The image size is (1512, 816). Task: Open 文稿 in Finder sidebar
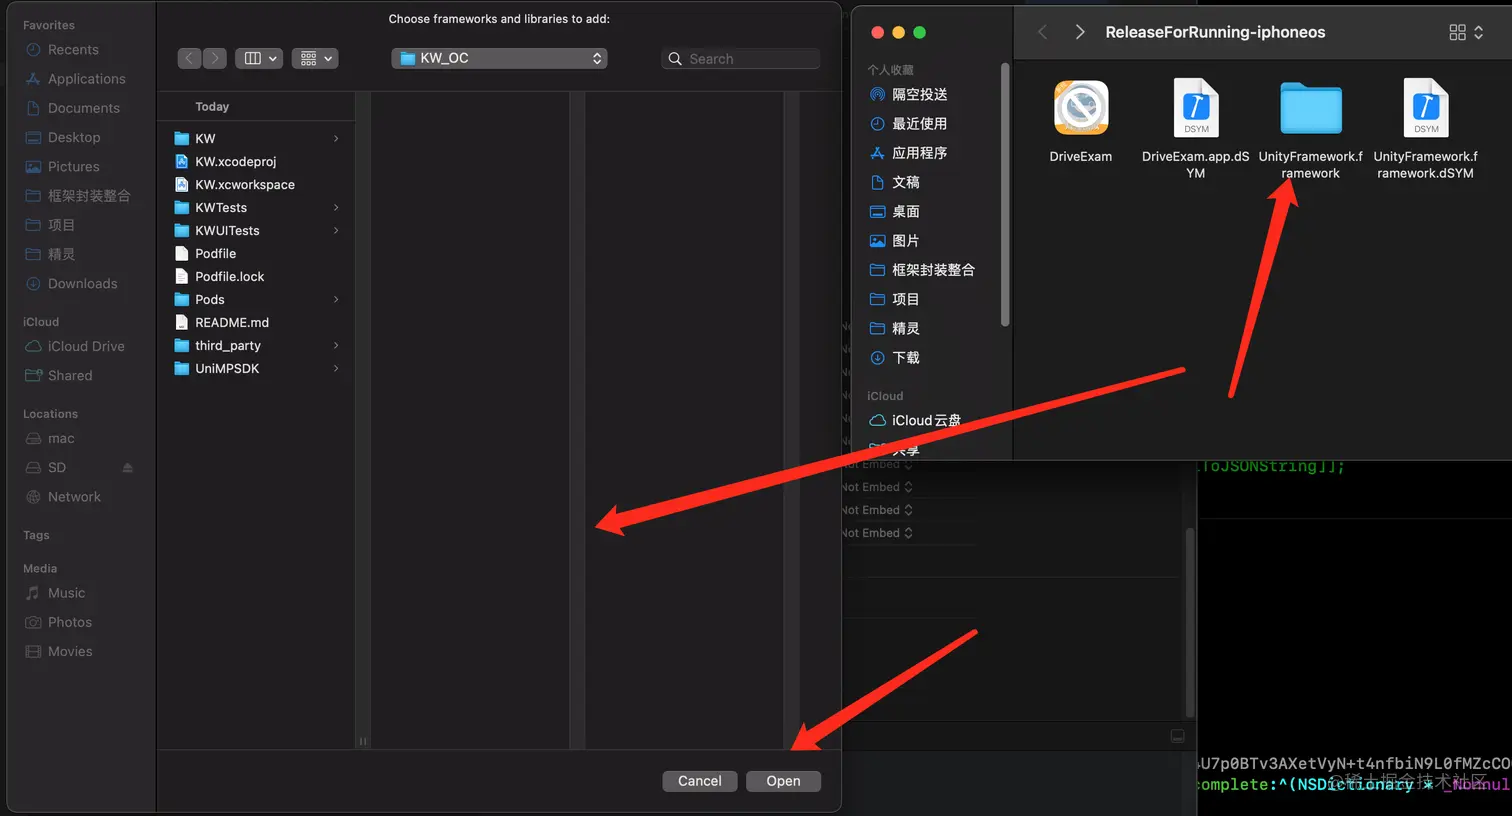tap(895, 182)
